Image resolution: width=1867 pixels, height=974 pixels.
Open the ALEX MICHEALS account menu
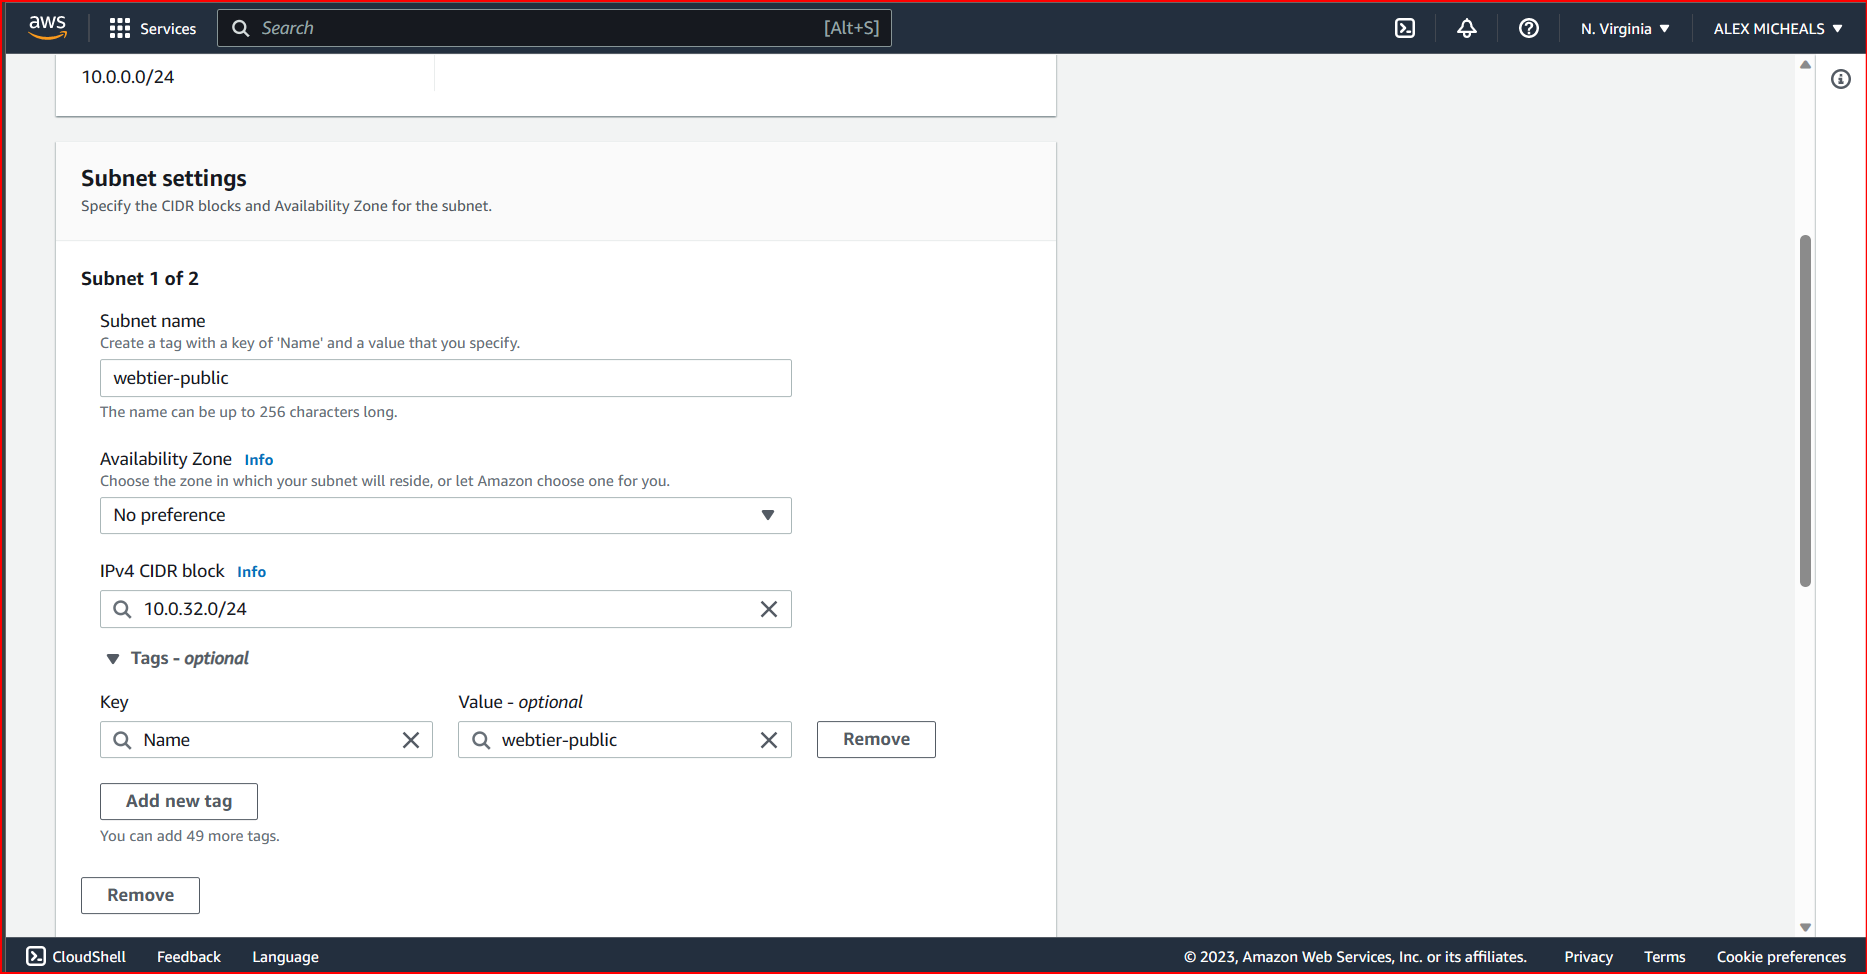[x=1775, y=28]
